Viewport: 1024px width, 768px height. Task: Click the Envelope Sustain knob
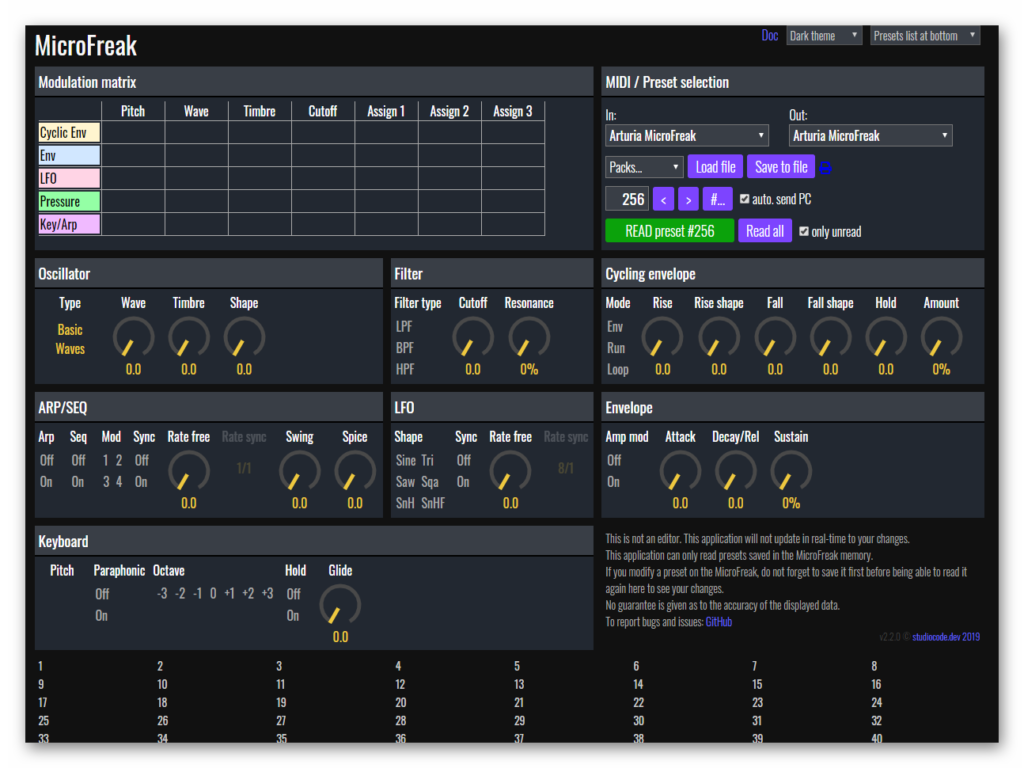[791, 472]
